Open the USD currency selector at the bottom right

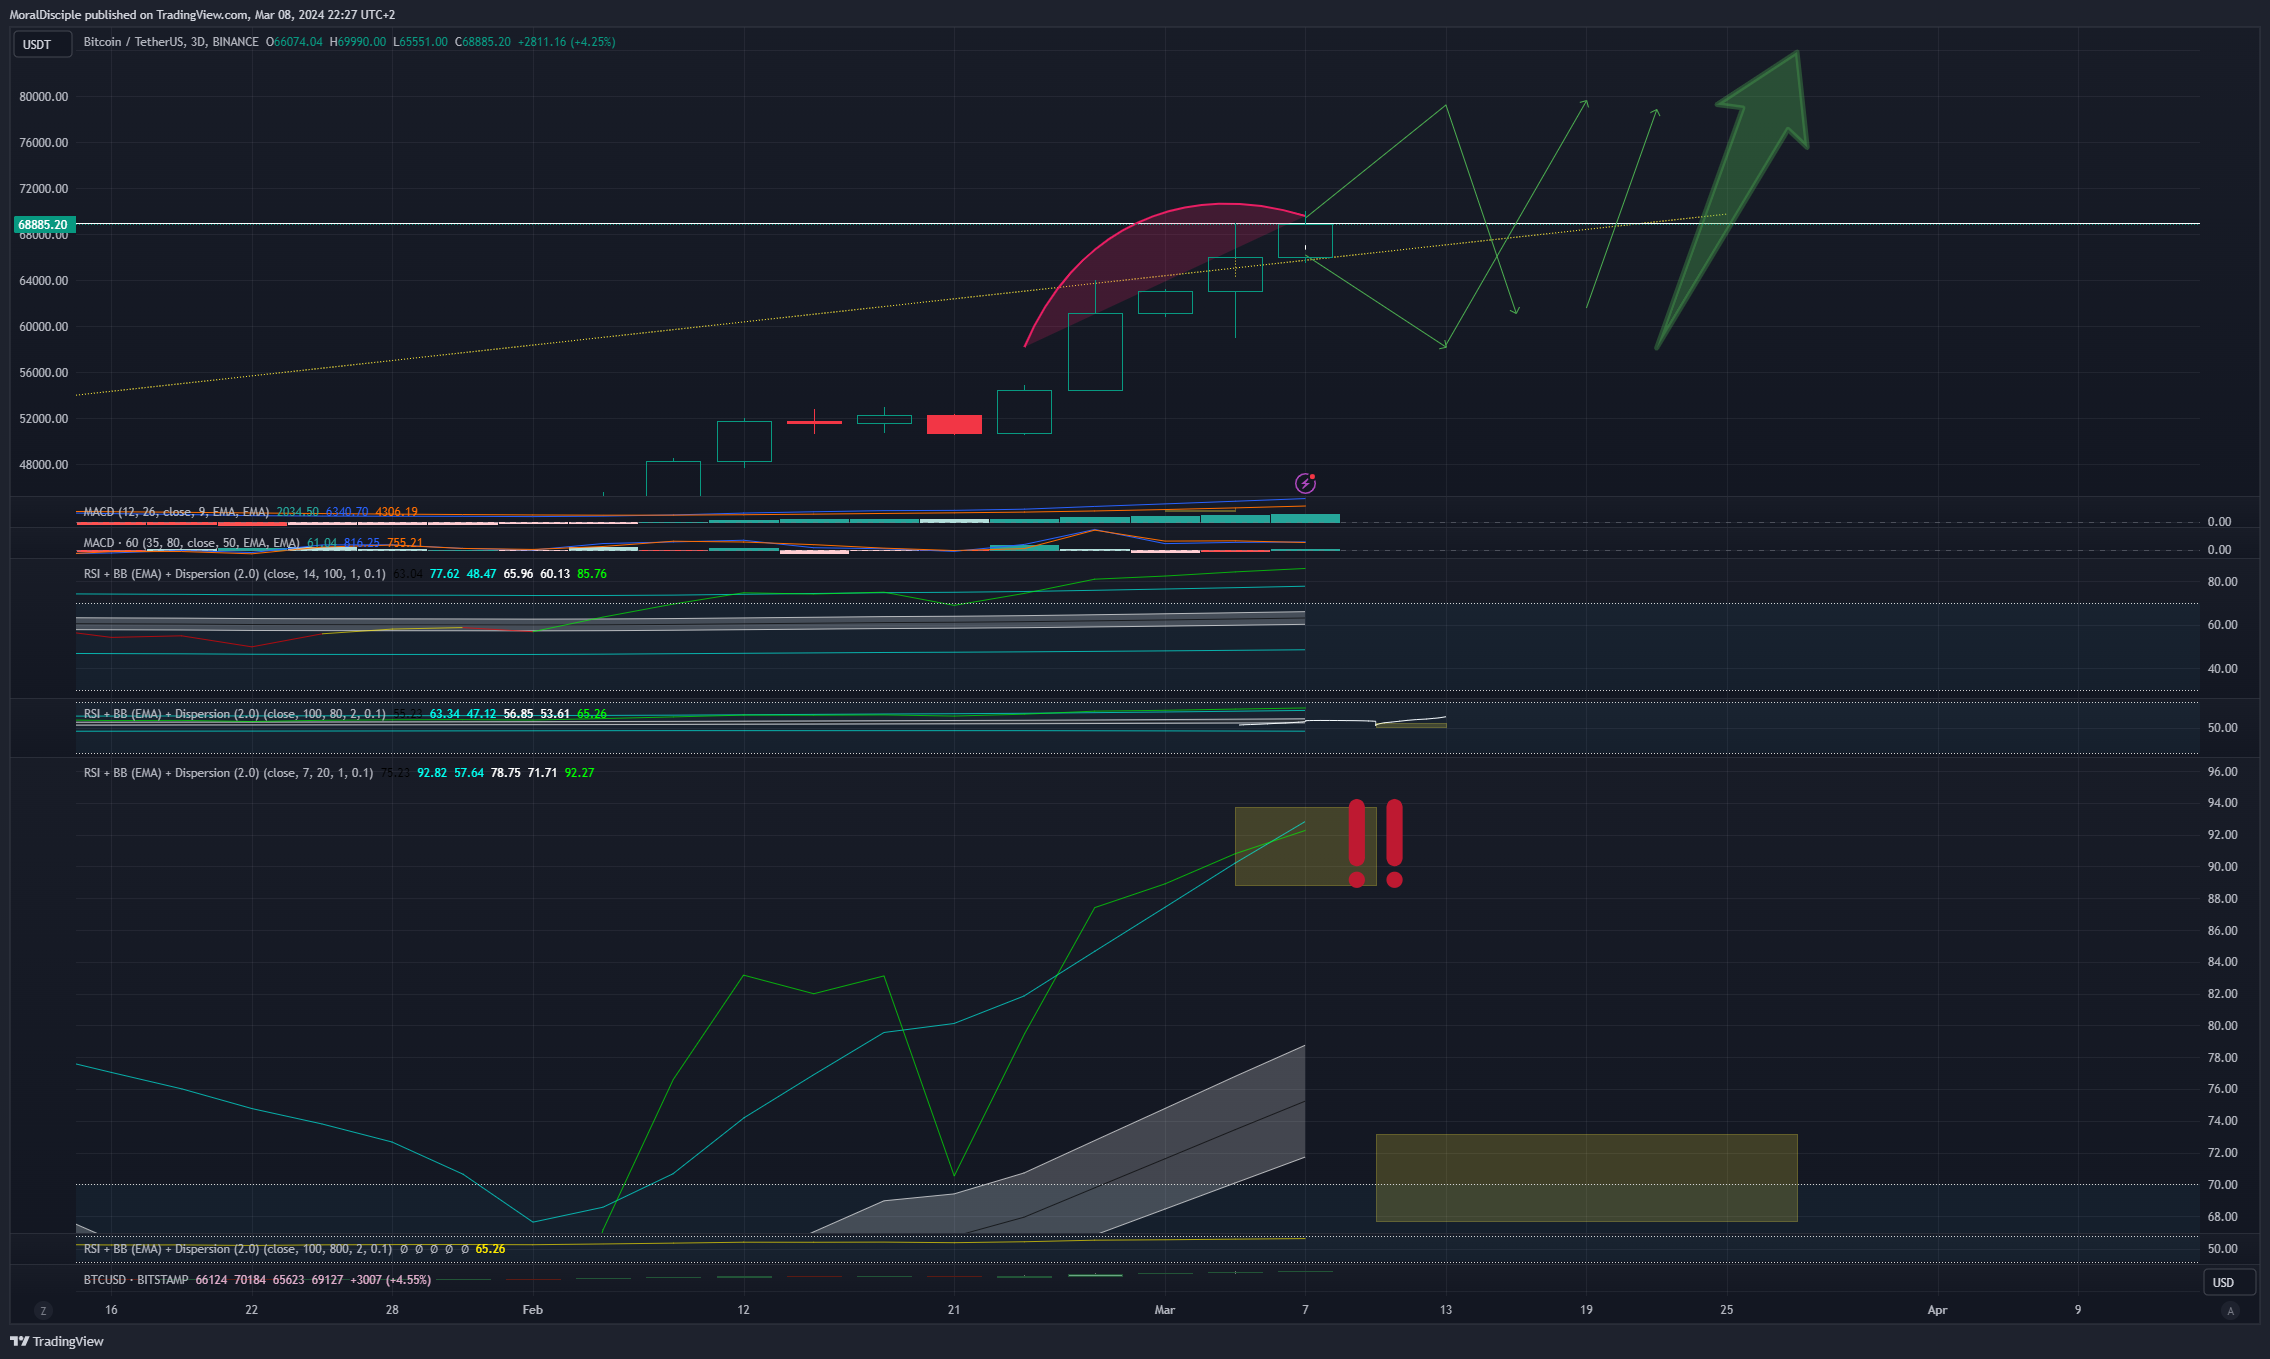2229,1282
